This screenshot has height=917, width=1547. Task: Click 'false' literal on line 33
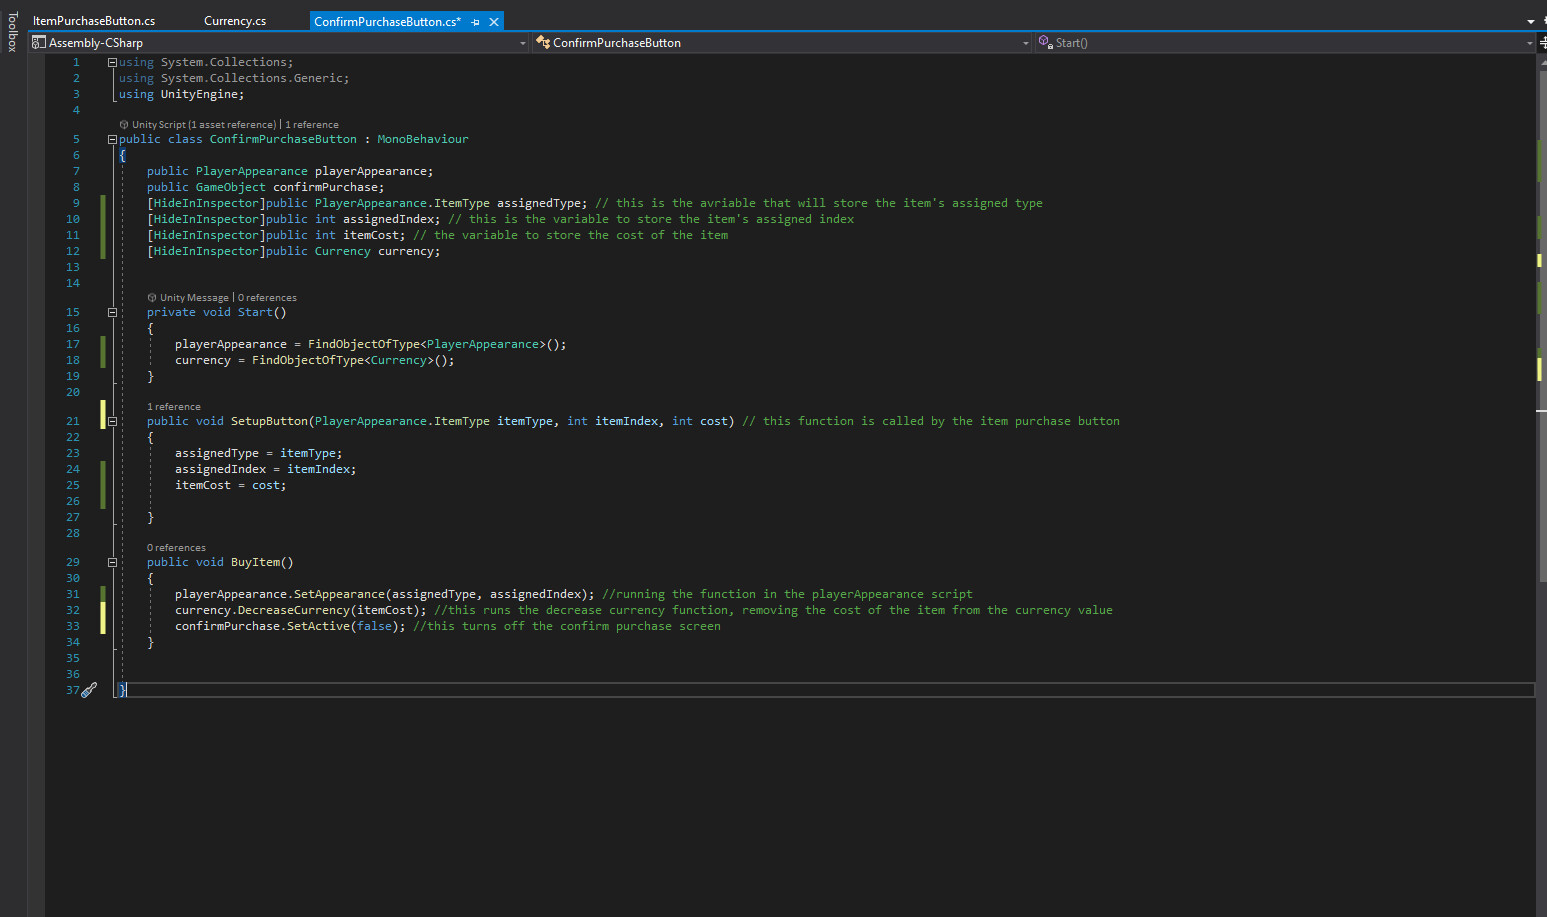(x=374, y=626)
